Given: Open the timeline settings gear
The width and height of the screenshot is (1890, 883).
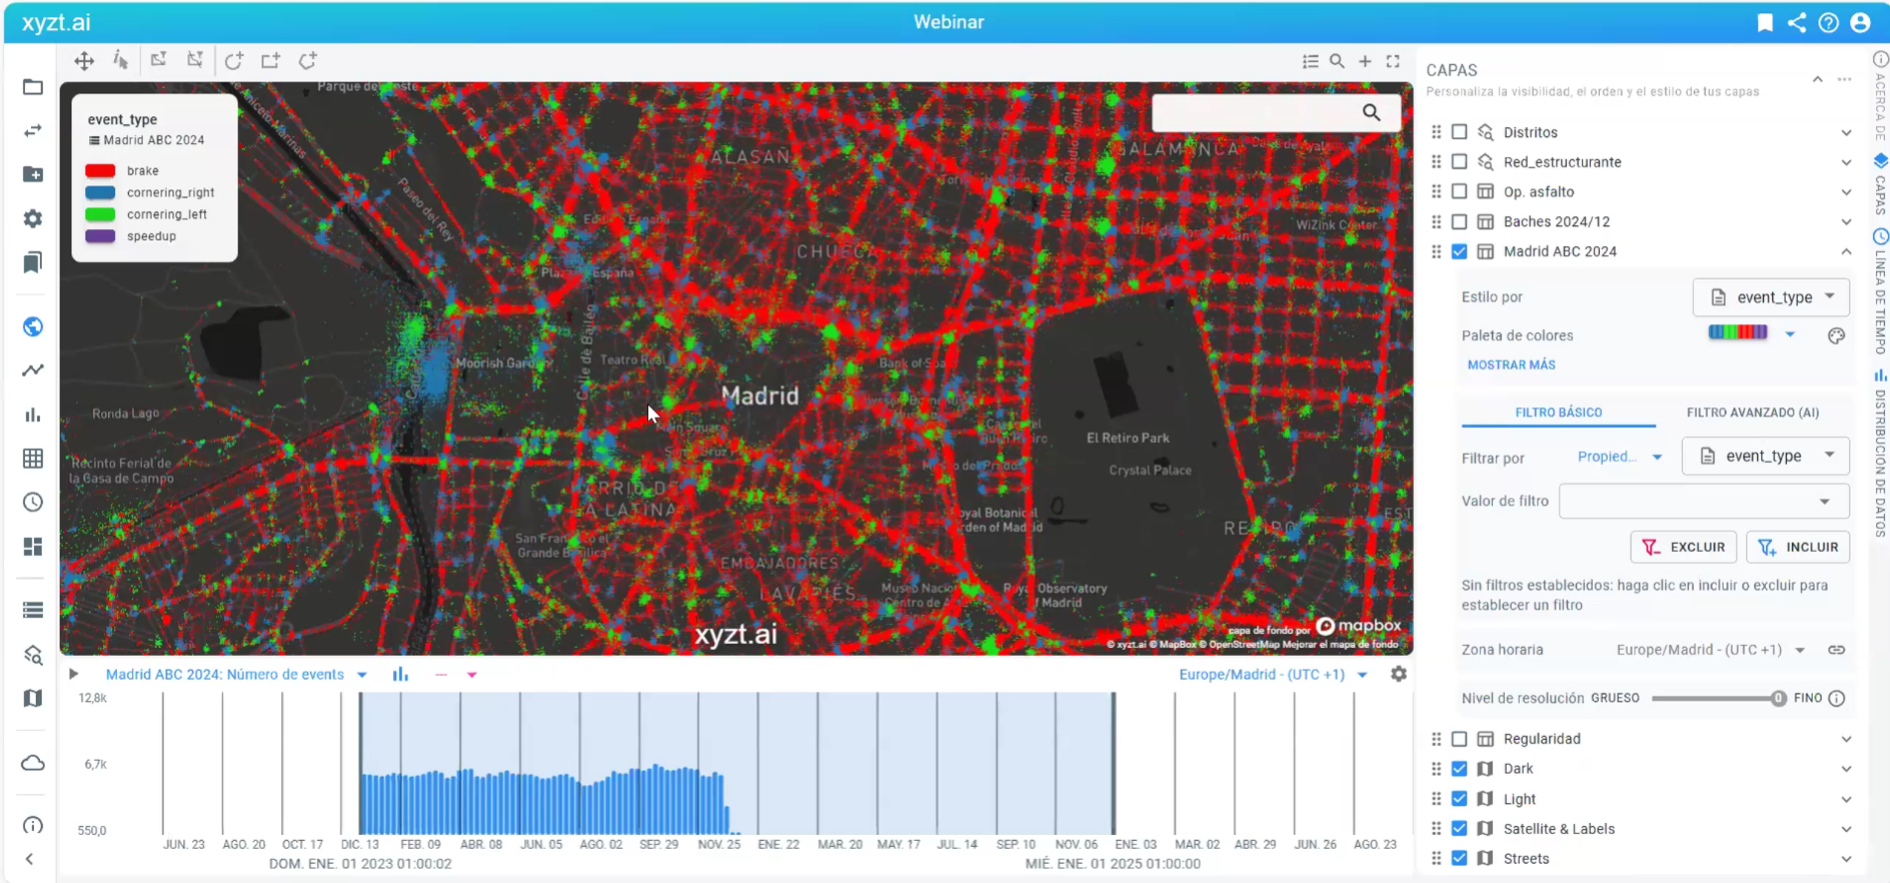Looking at the screenshot, I should 1398,674.
